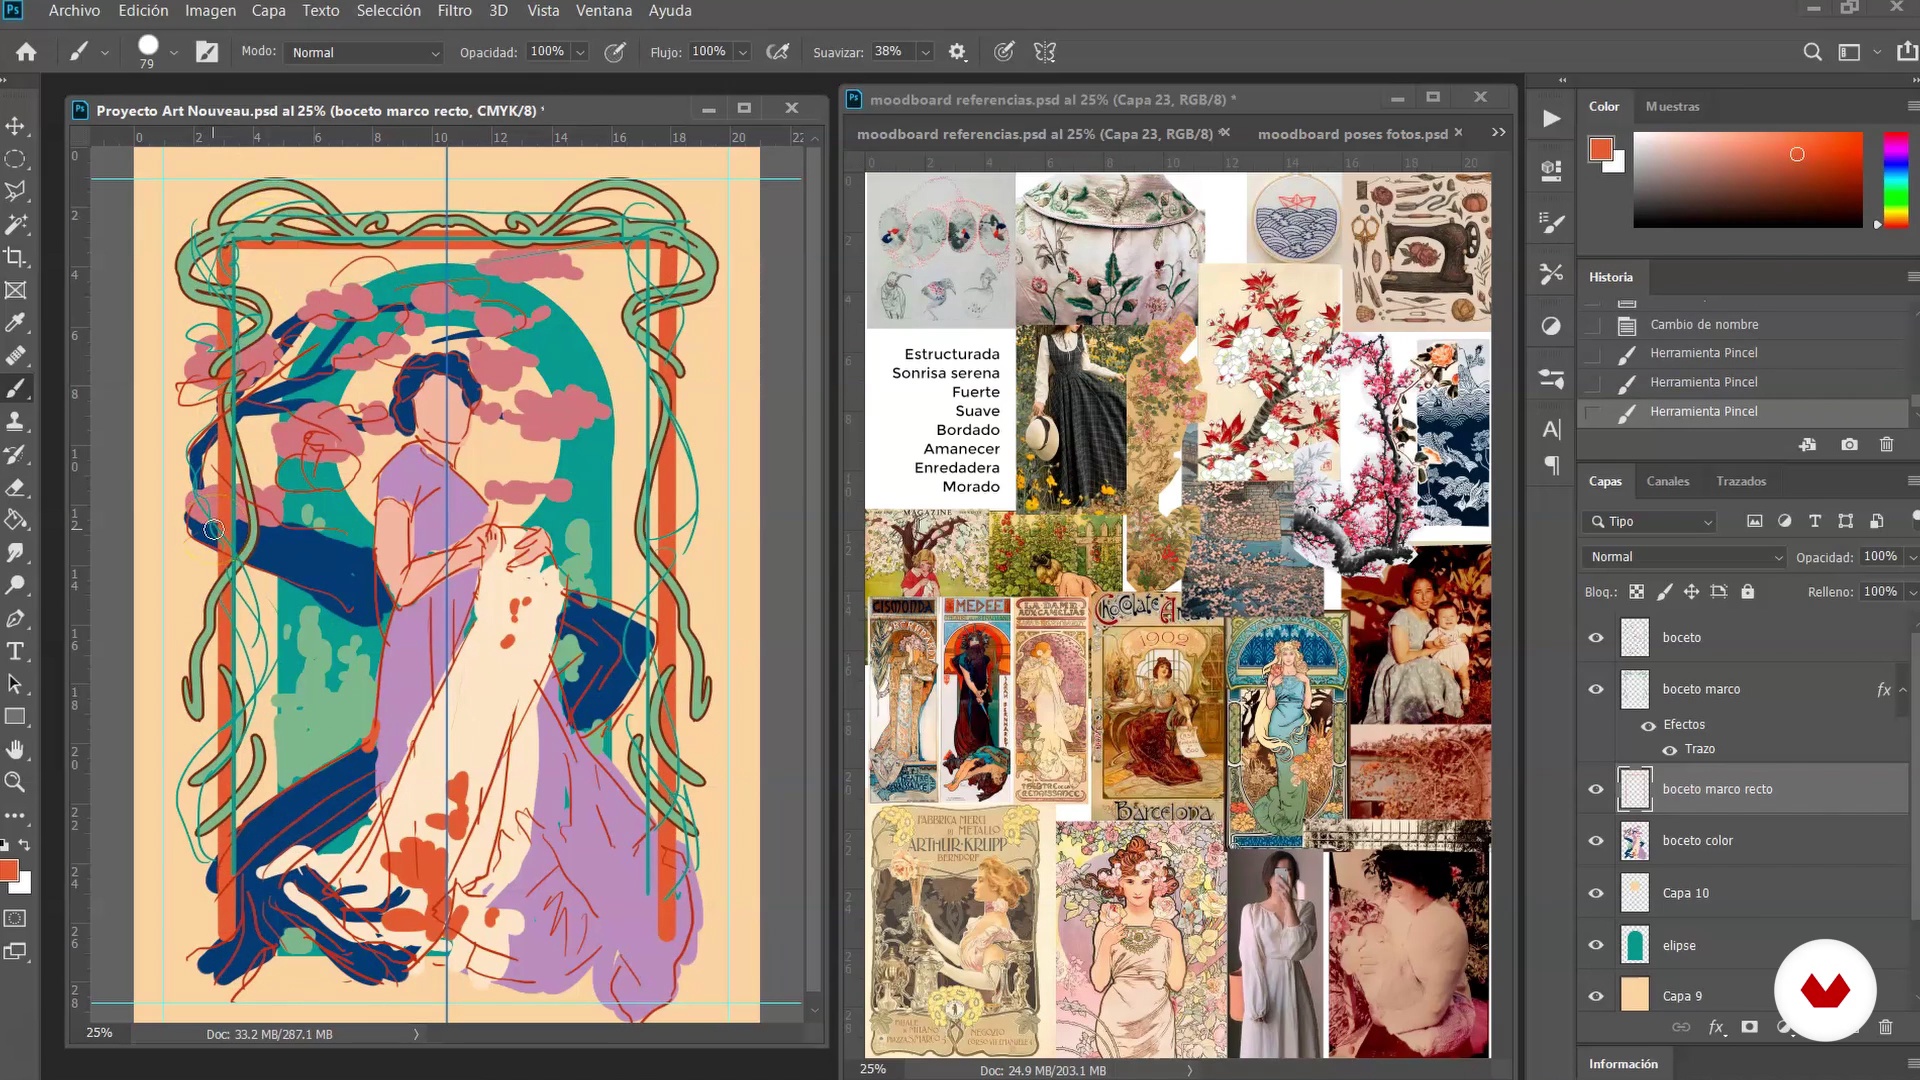Open the Suavizar value dropdown
1920x1080 pixels.
[925, 53]
